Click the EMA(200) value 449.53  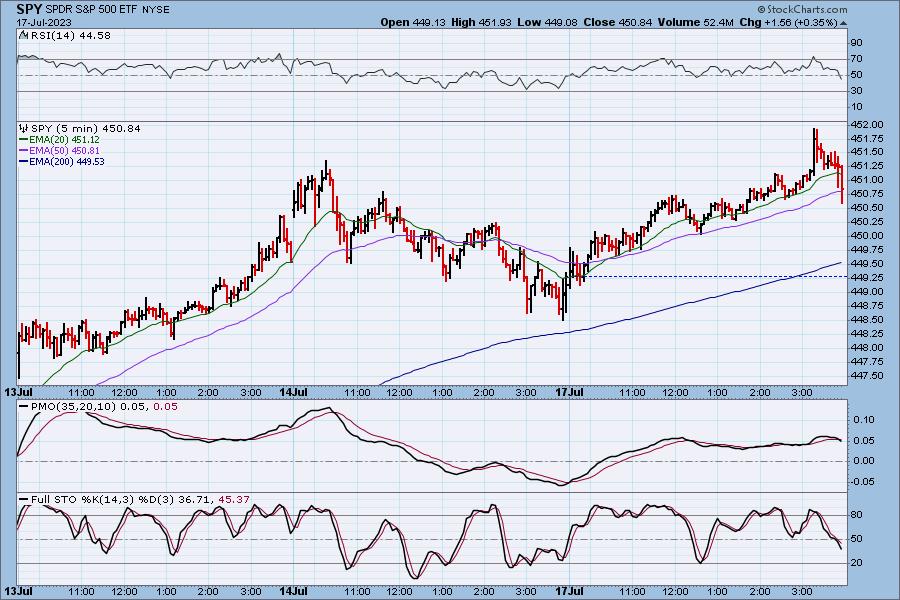pos(90,161)
